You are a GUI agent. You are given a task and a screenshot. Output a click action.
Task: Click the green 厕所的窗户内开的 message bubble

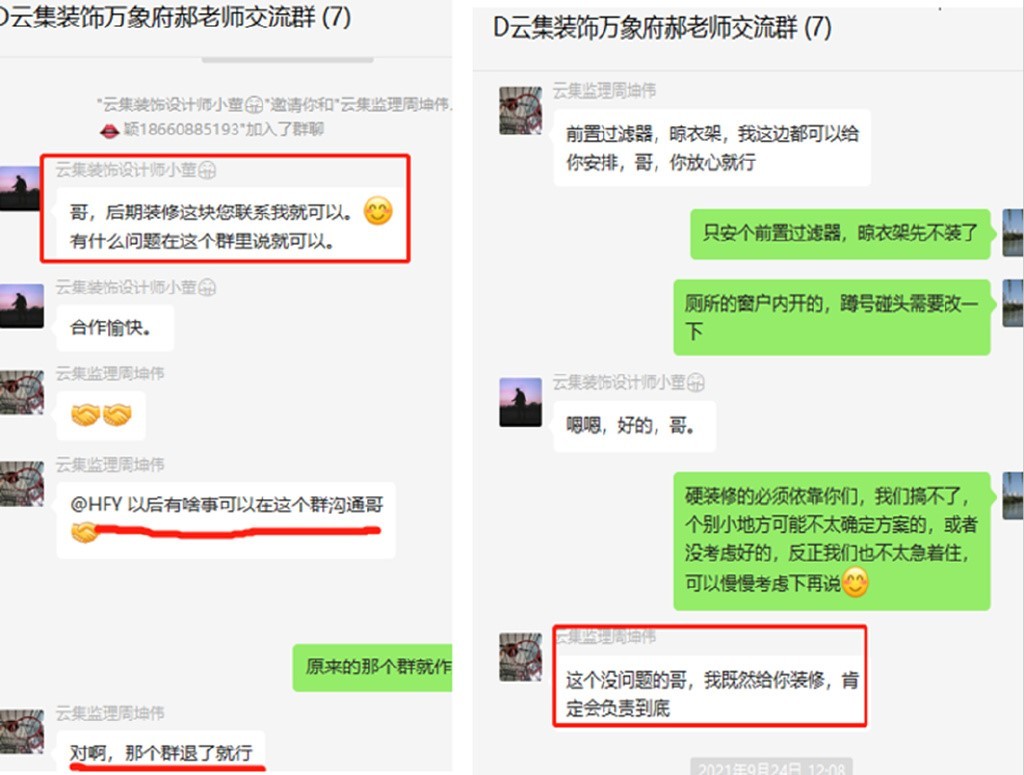831,317
